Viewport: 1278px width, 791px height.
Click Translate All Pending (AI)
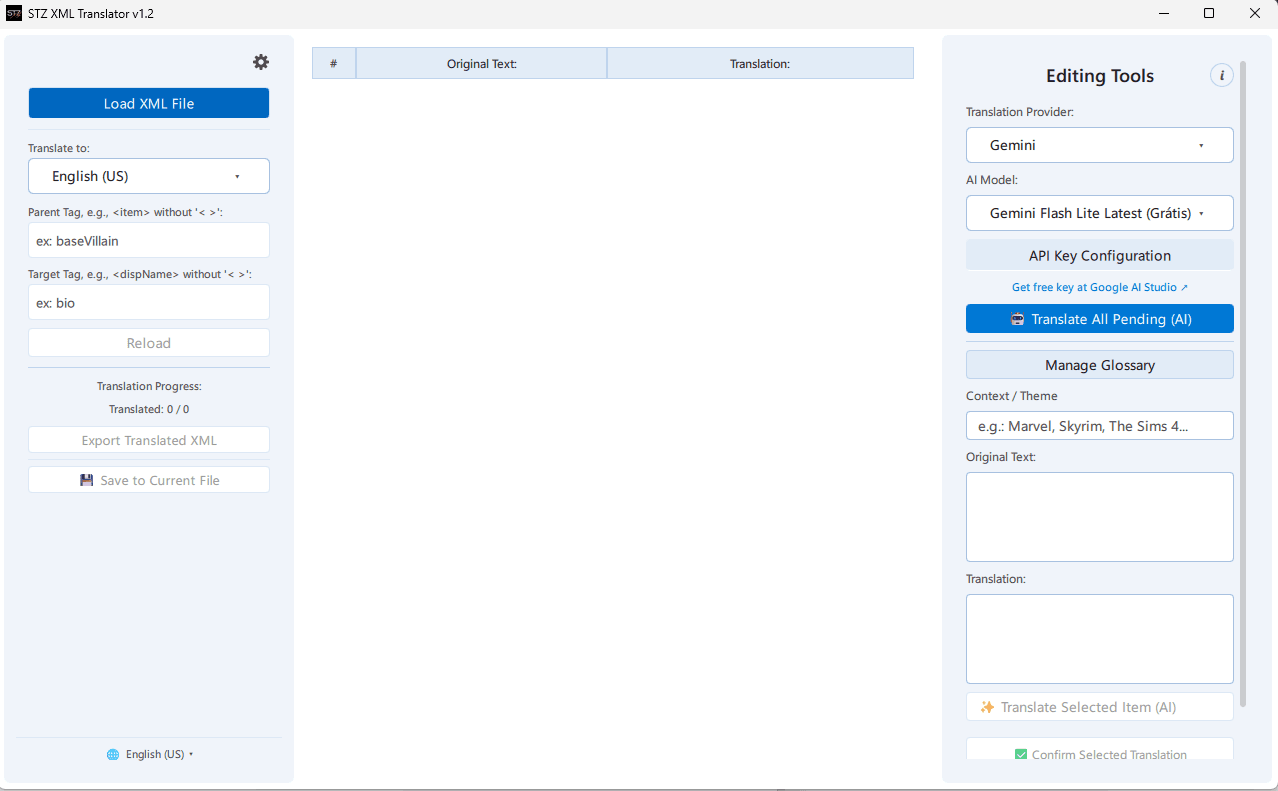tap(1099, 319)
